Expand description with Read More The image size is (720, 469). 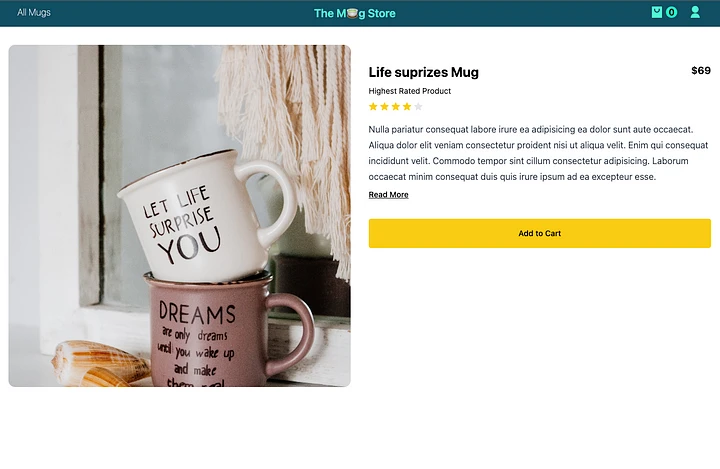(x=388, y=195)
